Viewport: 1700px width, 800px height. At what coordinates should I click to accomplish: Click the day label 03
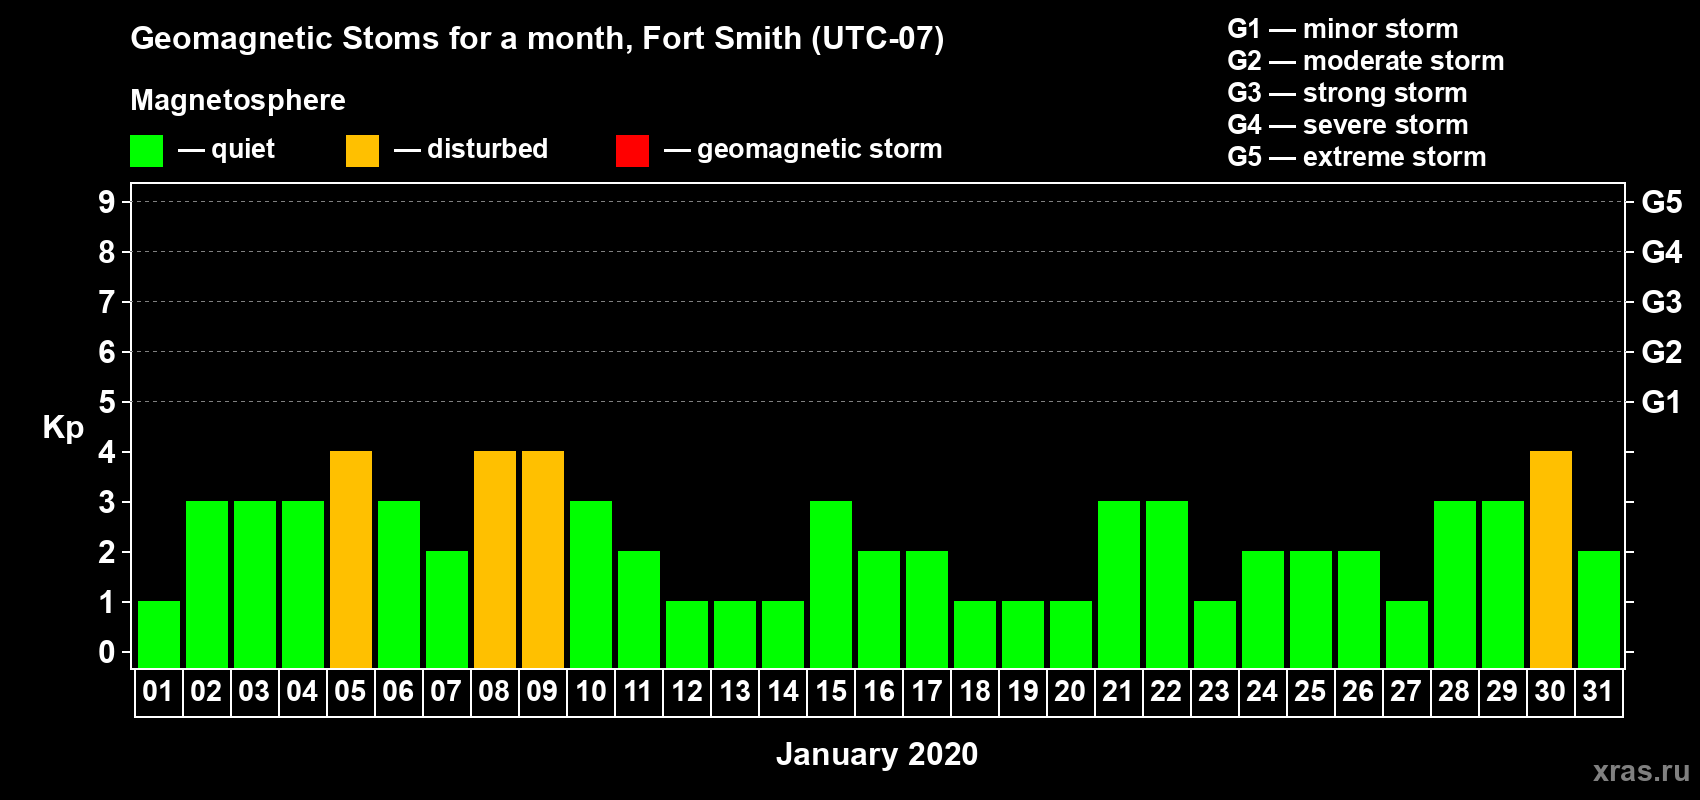click(x=255, y=692)
